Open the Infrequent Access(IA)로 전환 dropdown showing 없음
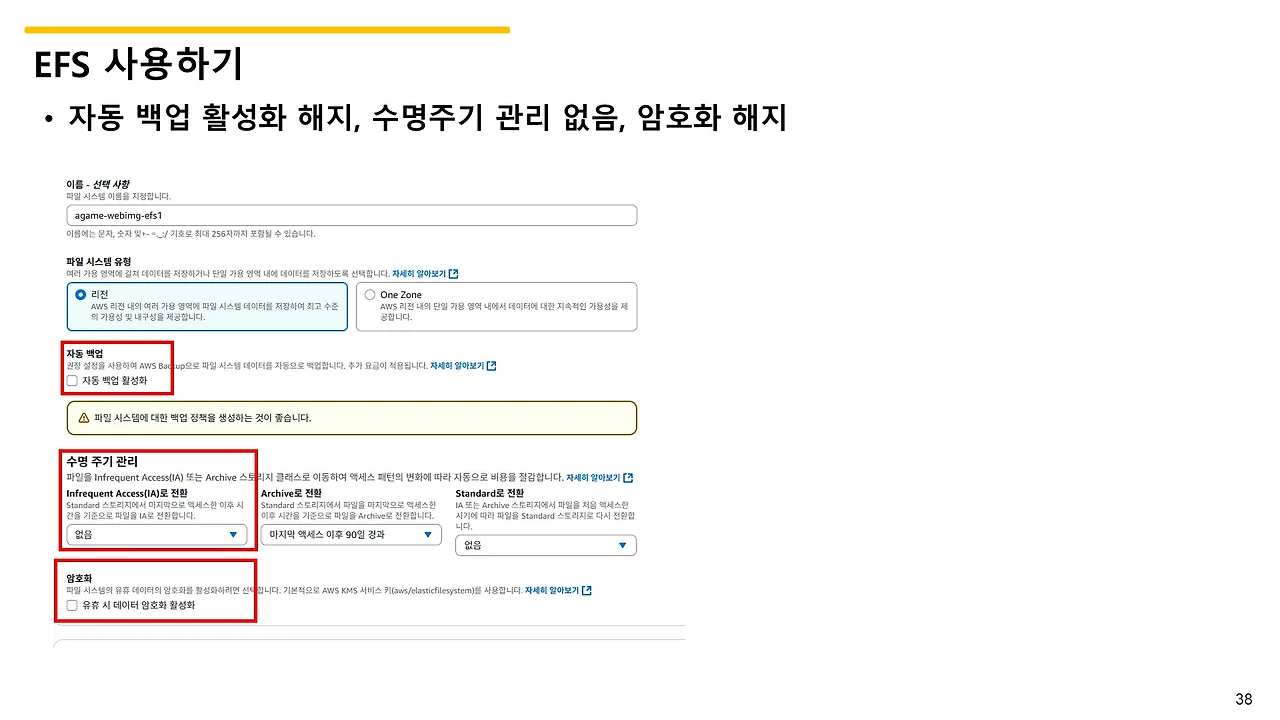Viewport: 1280px width, 720px height. (155, 536)
